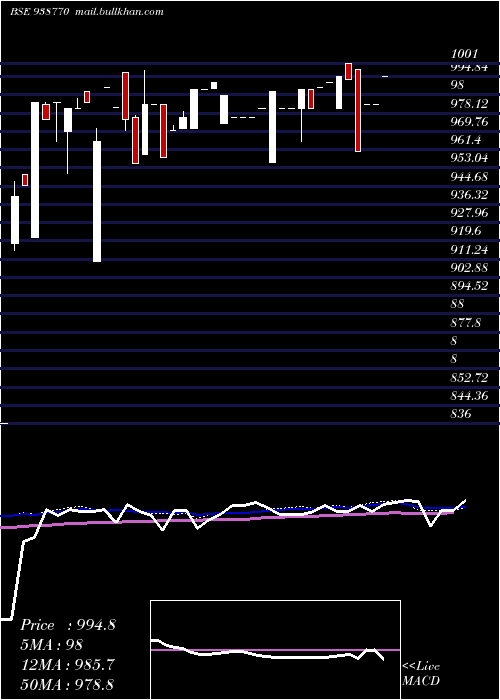Open the MACD inset chart panel
The width and height of the screenshot is (500, 700).
[275, 650]
